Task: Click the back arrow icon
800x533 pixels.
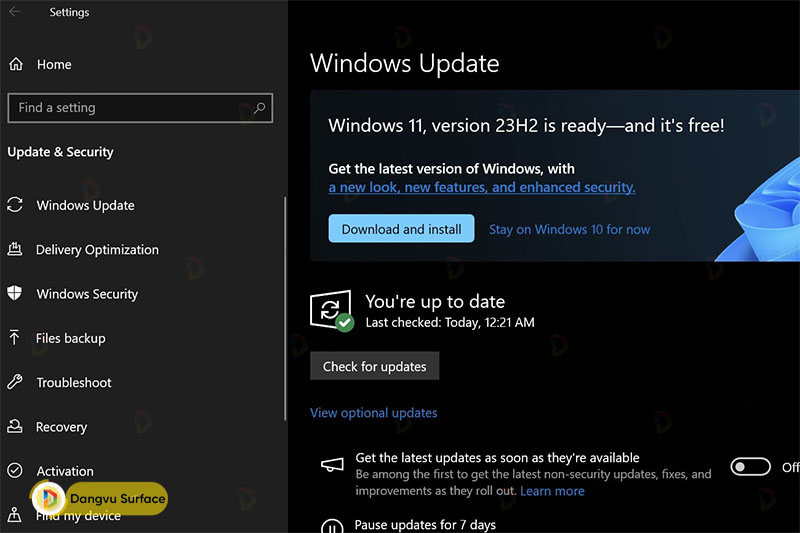Action: 15,11
